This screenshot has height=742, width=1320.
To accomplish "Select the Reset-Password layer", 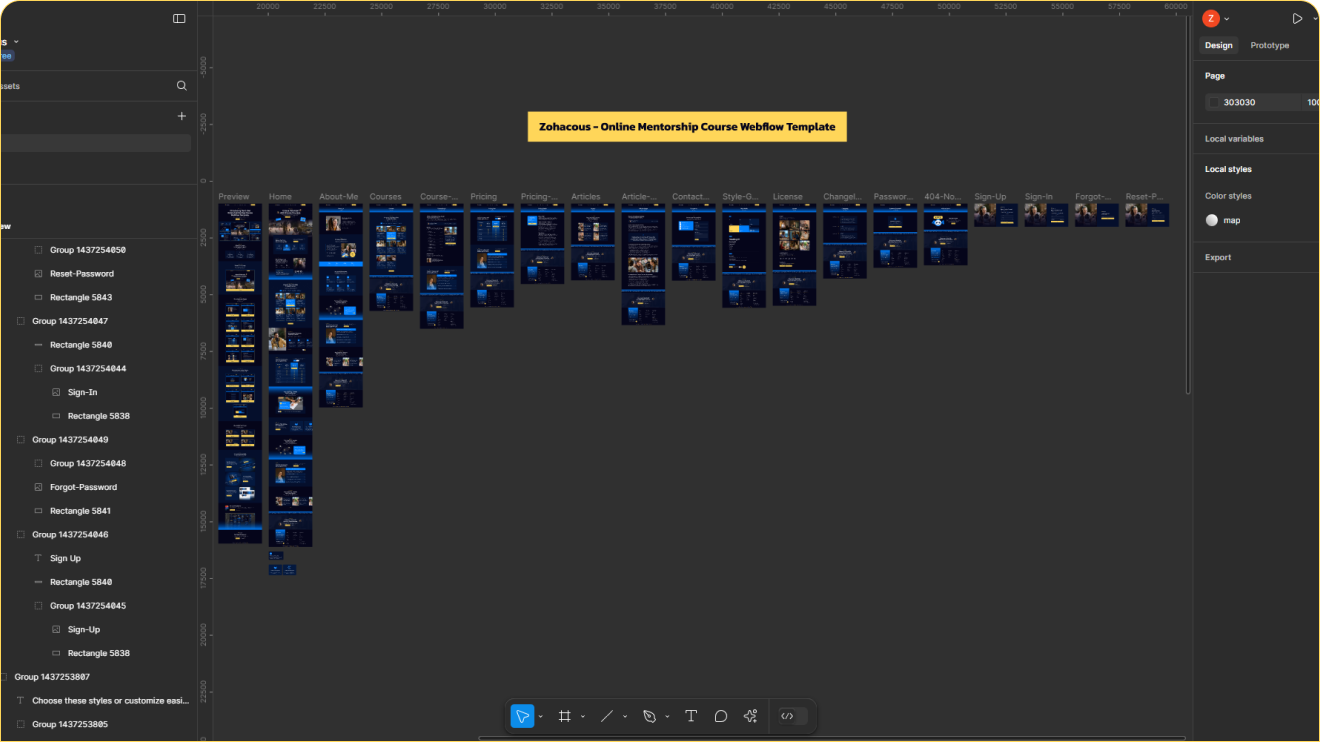I will click(82, 273).
